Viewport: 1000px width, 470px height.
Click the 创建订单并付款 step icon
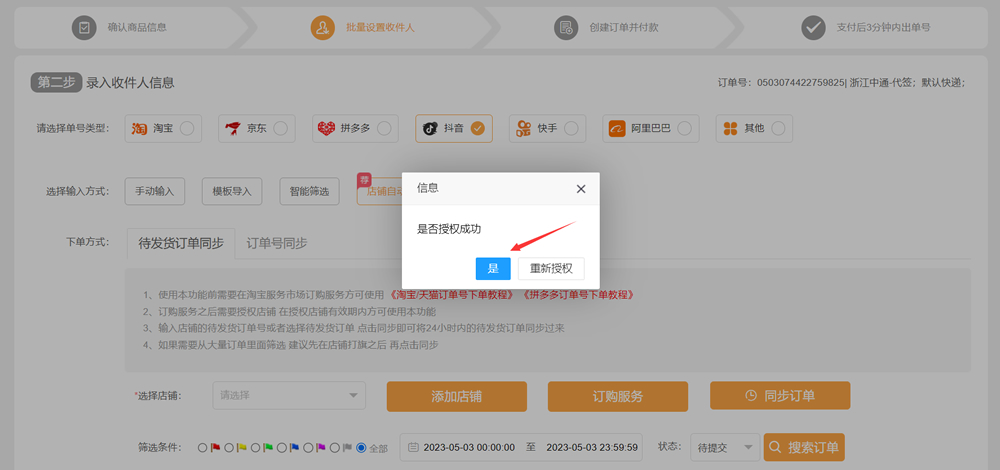pos(566,27)
